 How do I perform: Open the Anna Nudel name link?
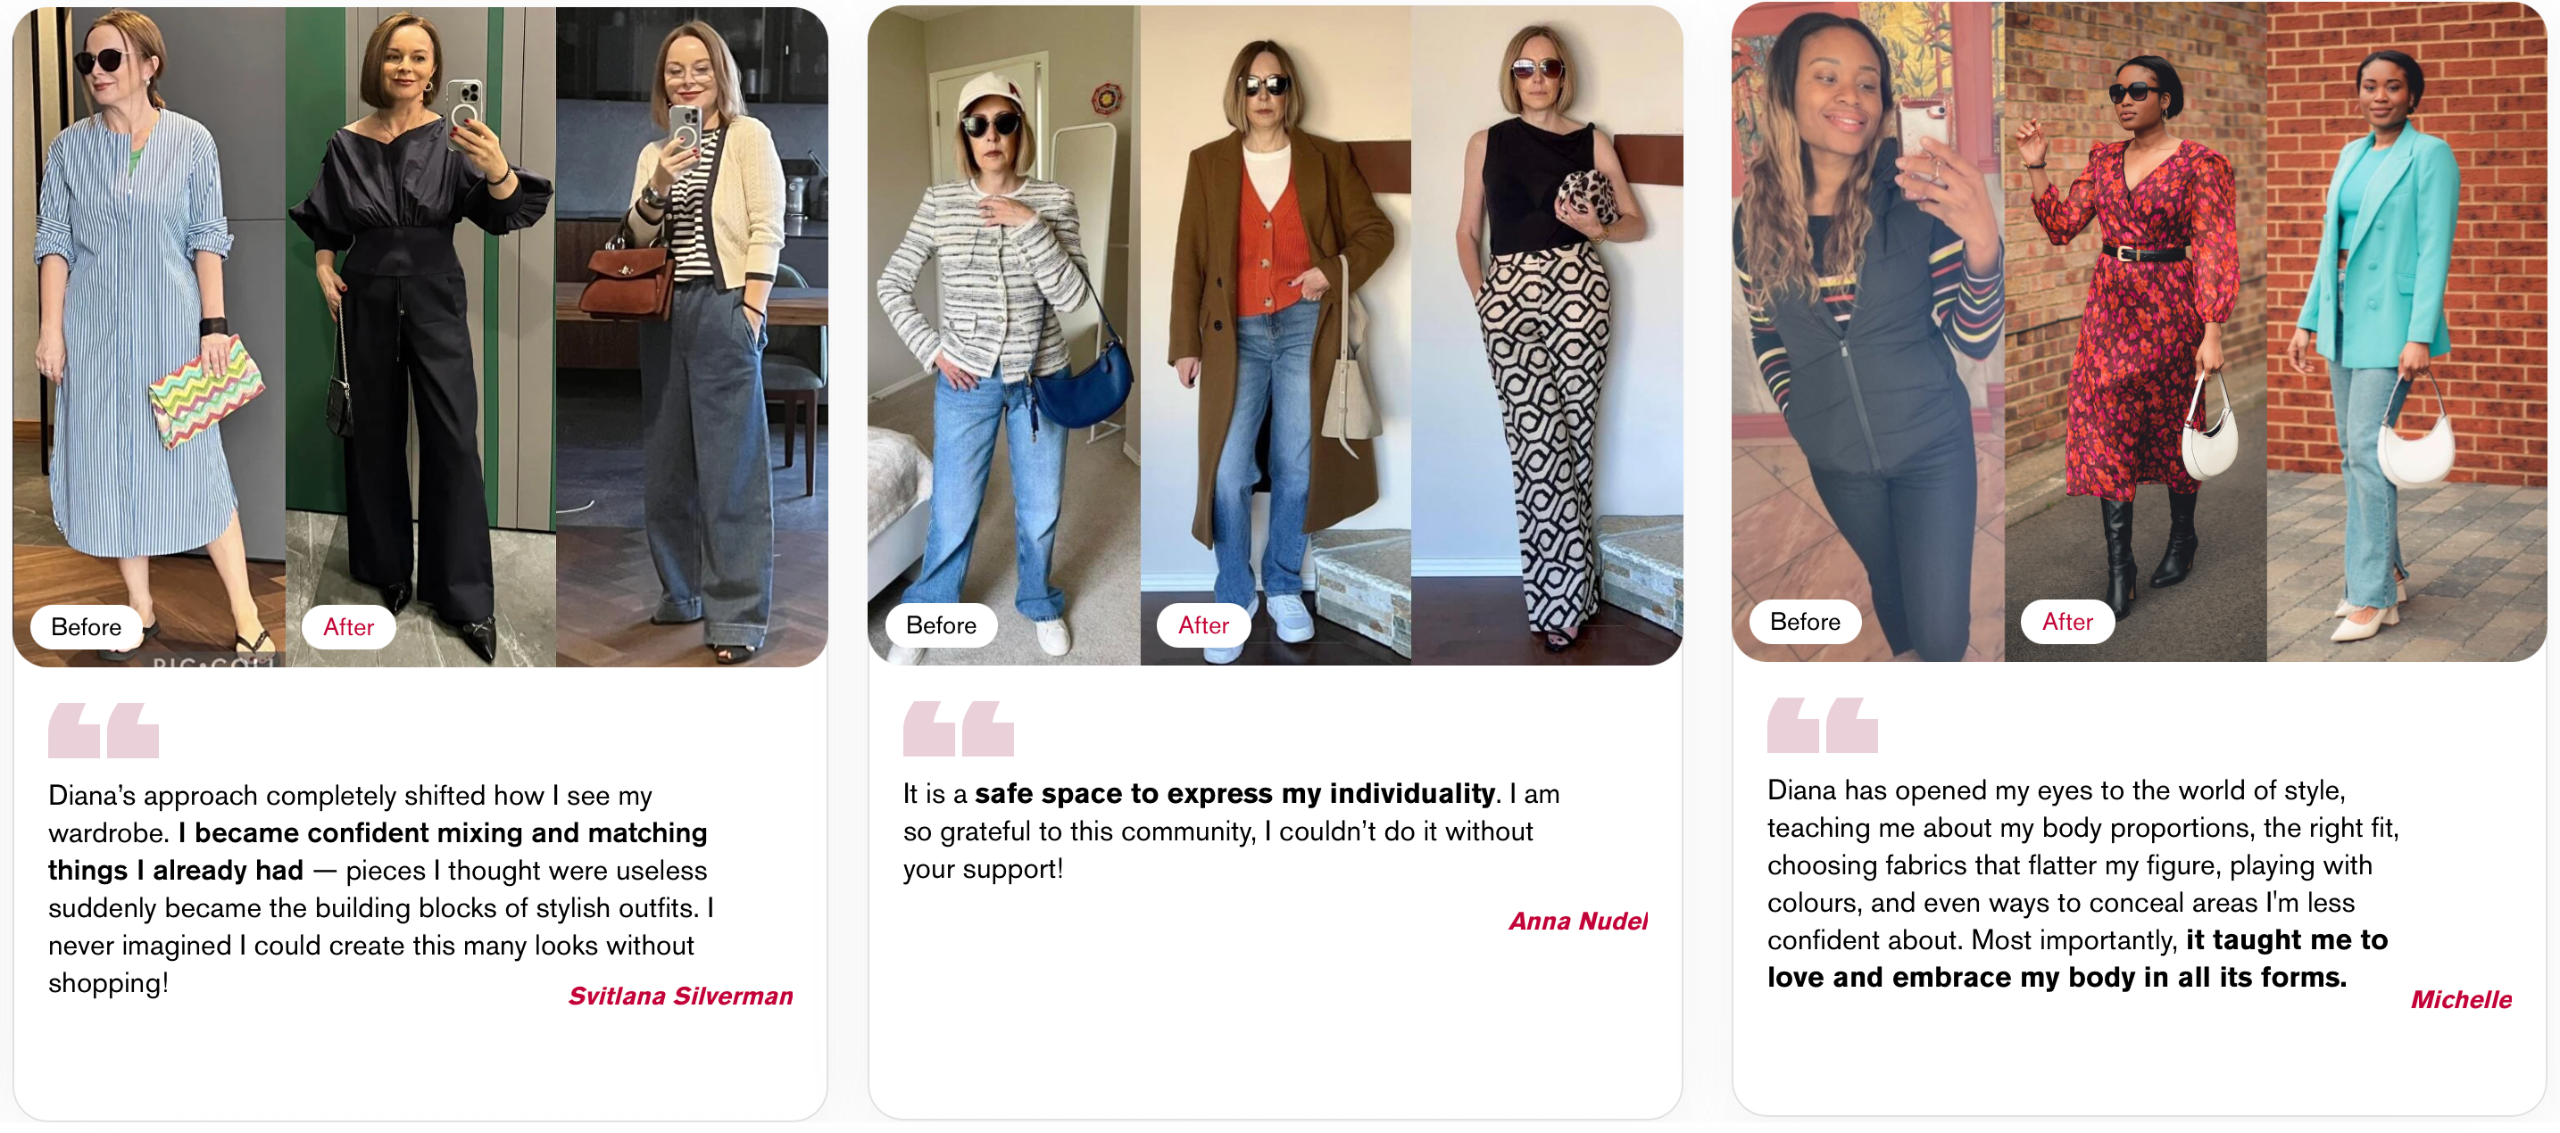(x=1578, y=921)
